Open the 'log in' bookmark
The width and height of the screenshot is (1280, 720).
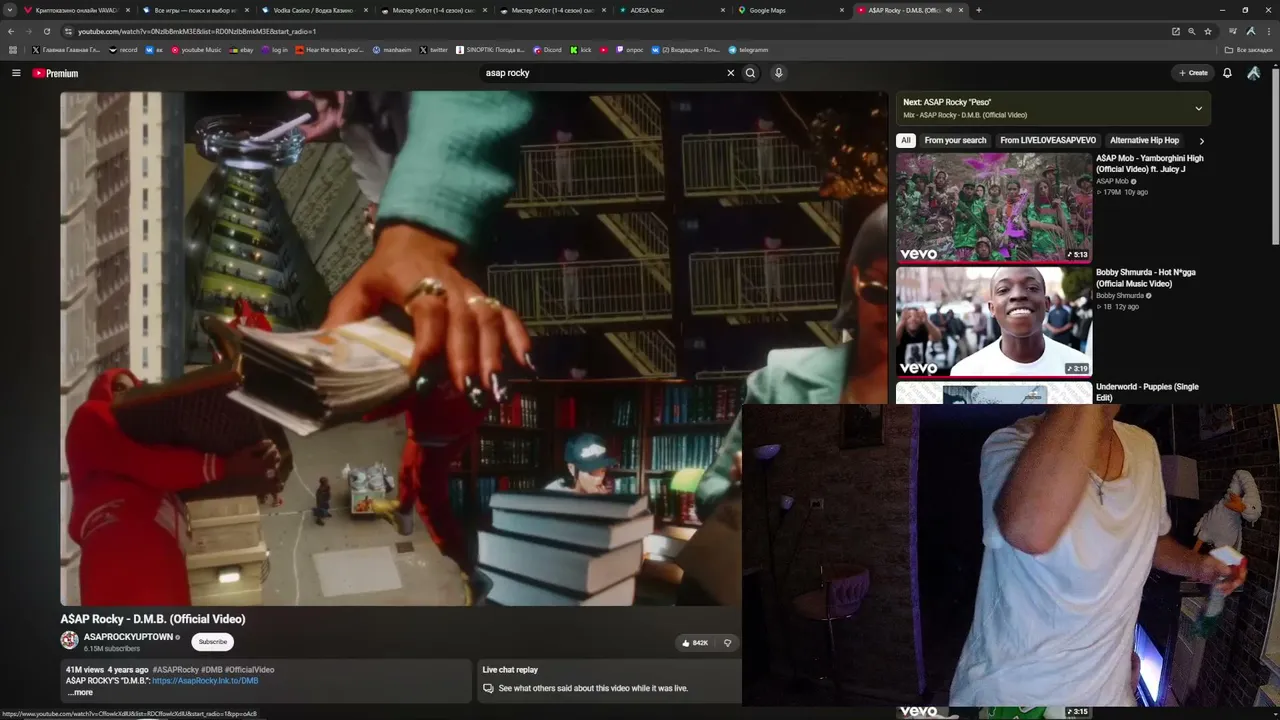[x=274, y=50]
